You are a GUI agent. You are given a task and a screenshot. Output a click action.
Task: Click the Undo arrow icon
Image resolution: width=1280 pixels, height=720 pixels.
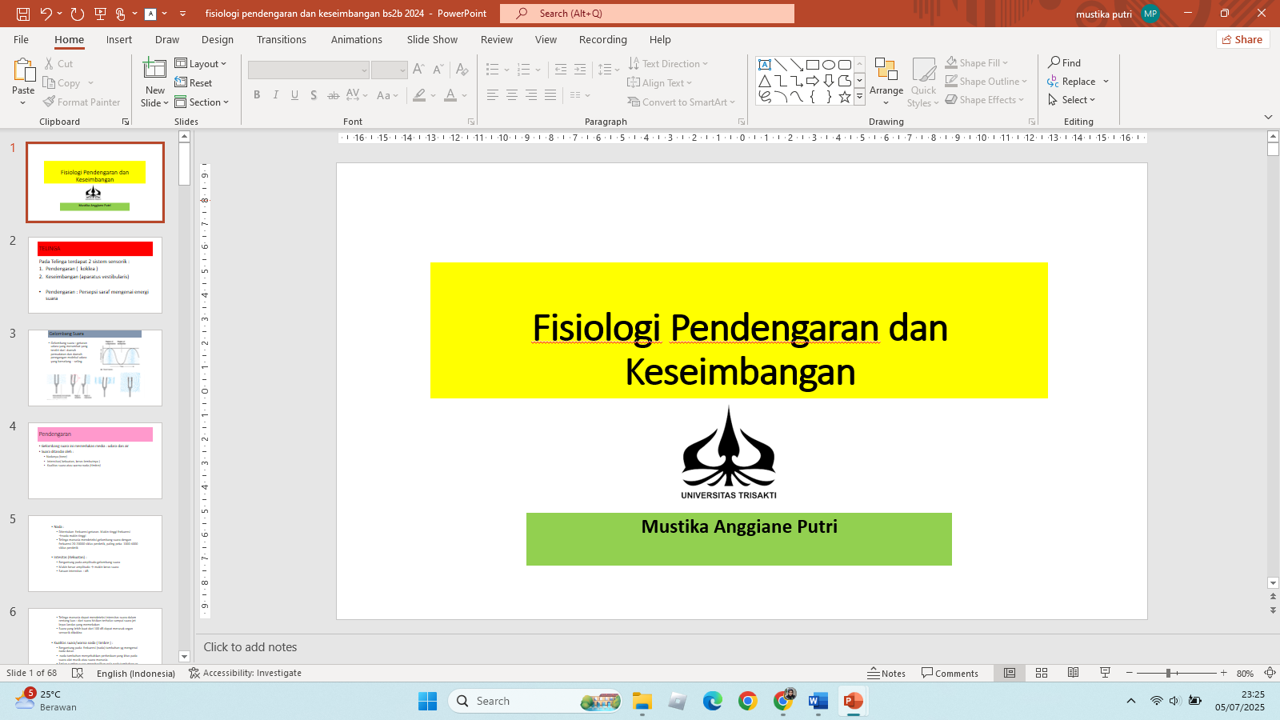pos(46,14)
